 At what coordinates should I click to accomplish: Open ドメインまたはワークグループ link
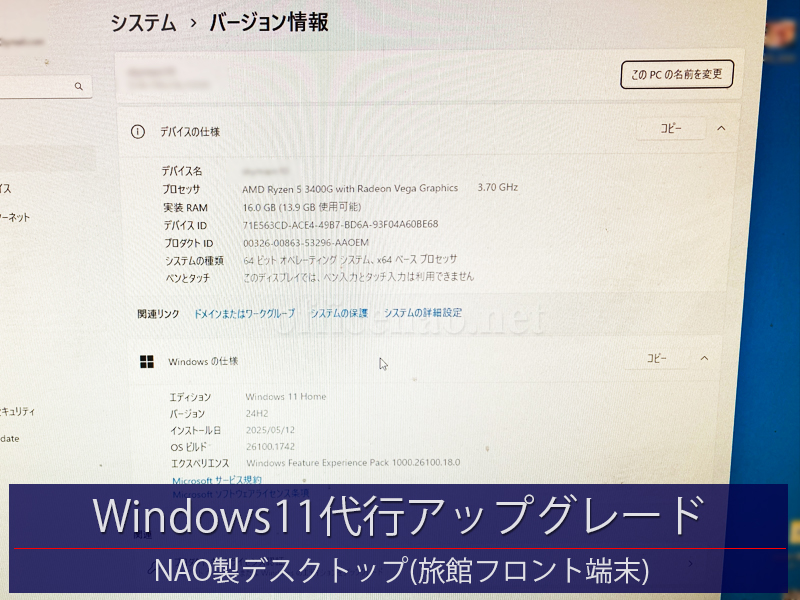(244, 313)
